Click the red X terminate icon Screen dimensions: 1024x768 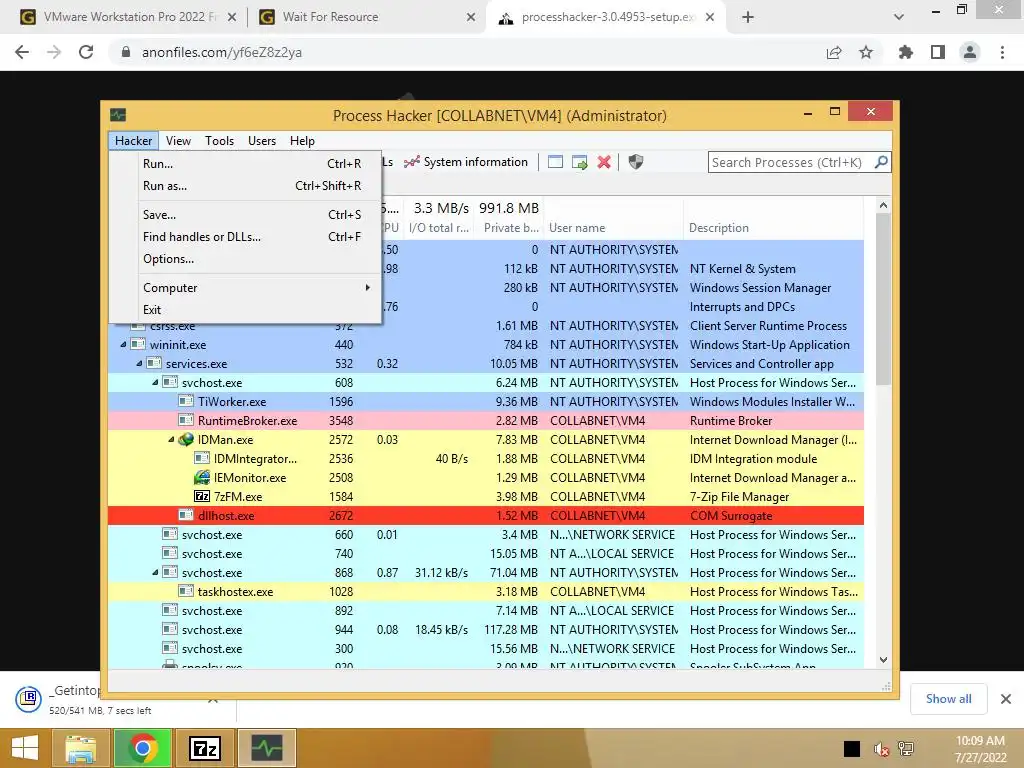pyautogui.click(x=604, y=162)
